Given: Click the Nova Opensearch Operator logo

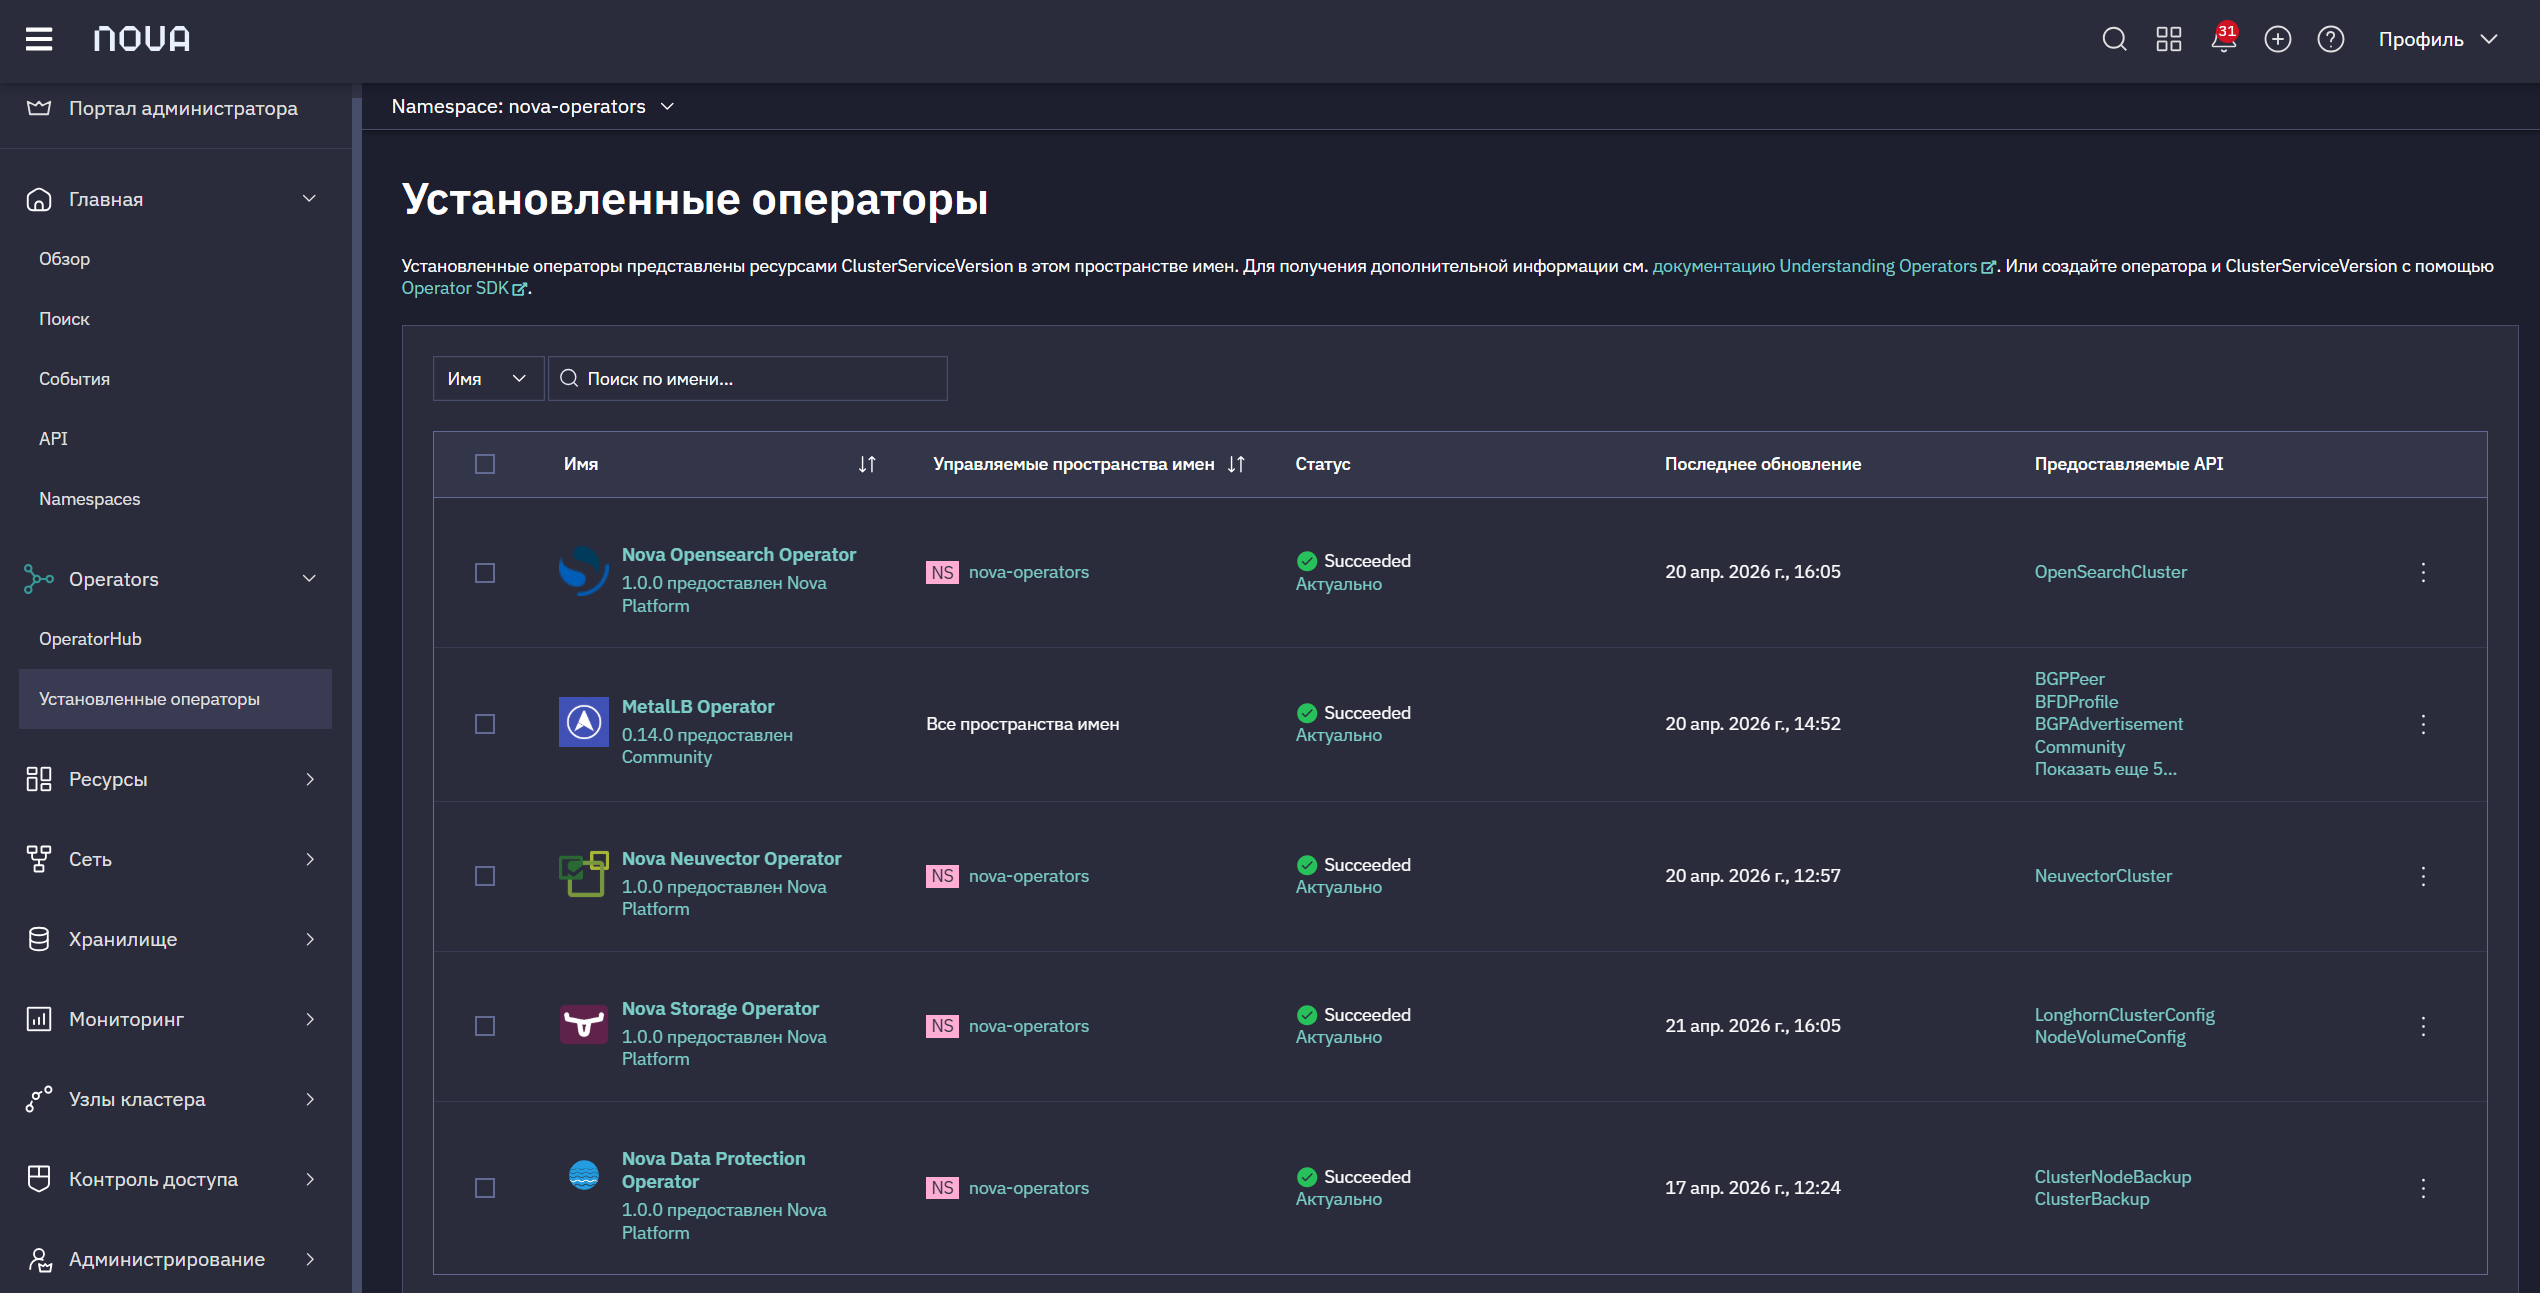Looking at the screenshot, I should point(583,571).
